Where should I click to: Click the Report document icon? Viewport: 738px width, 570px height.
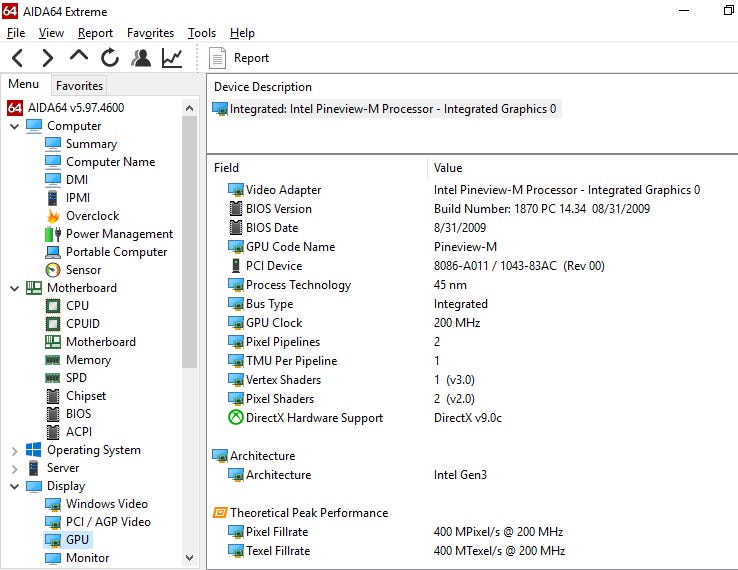pyautogui.click(x=217, y=58)
